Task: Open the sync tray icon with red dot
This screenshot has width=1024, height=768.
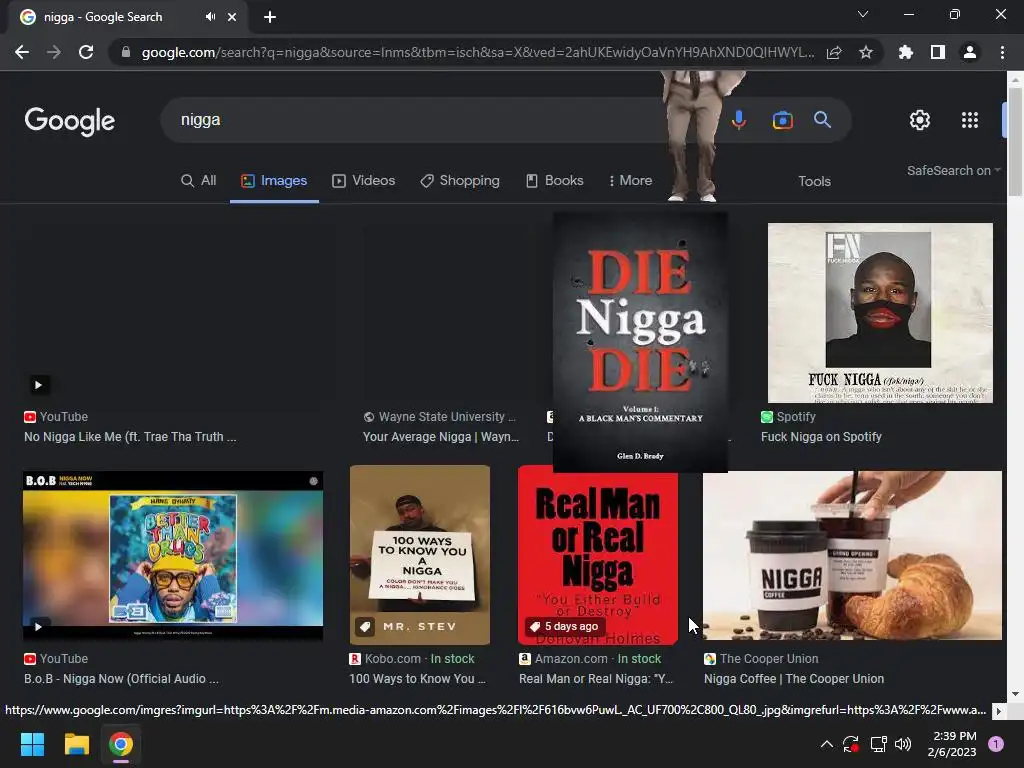Action: click(851, 744)
